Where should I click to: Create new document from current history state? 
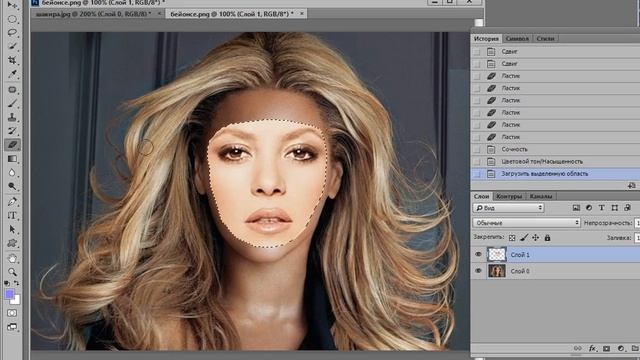(x=631, y=186)
